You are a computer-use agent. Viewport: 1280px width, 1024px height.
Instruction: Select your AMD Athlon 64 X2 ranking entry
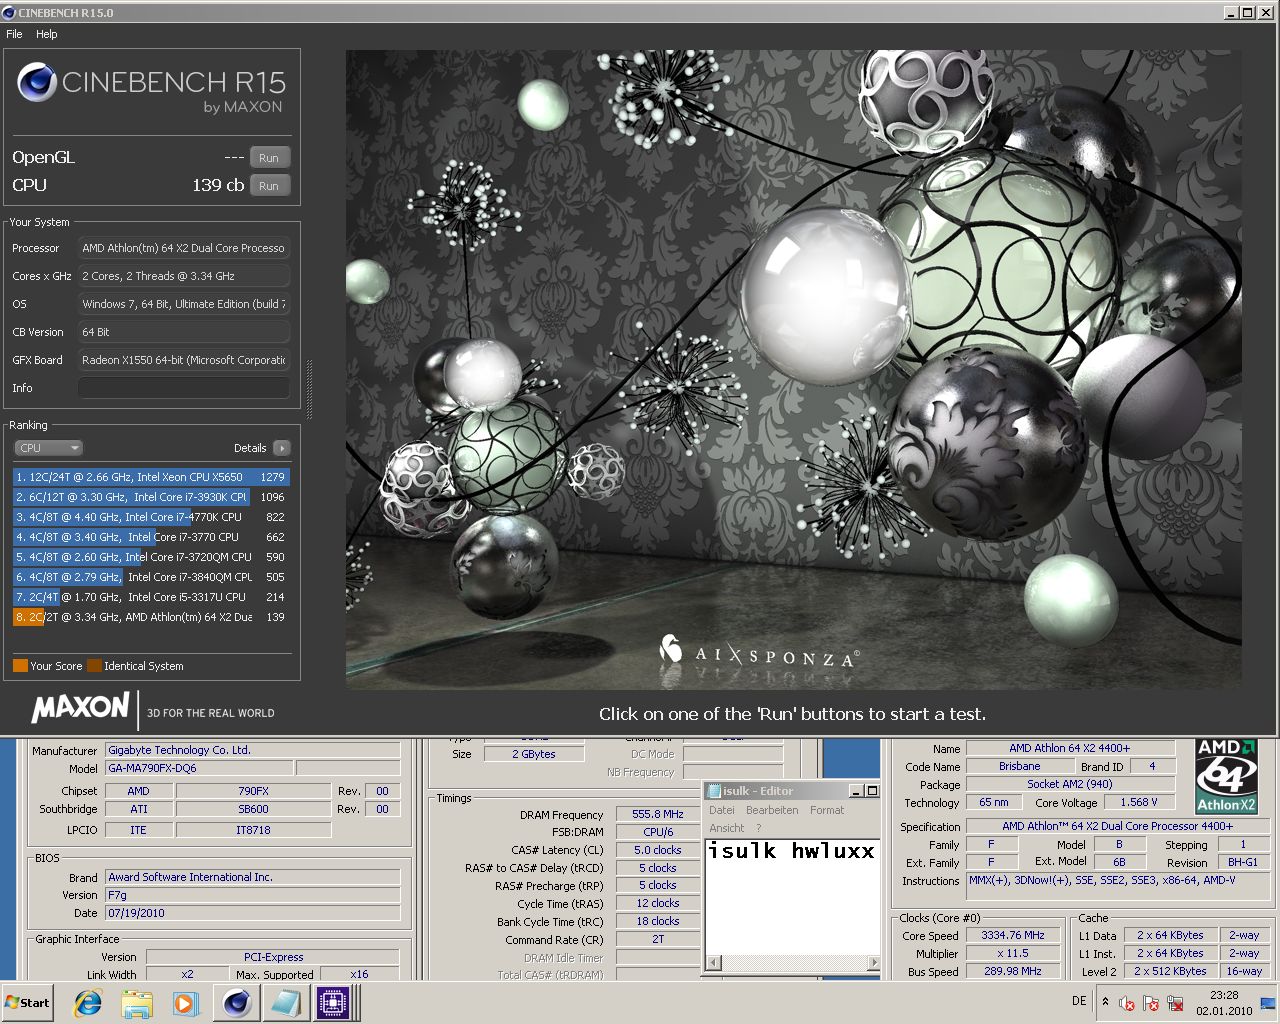coord(151,617)
